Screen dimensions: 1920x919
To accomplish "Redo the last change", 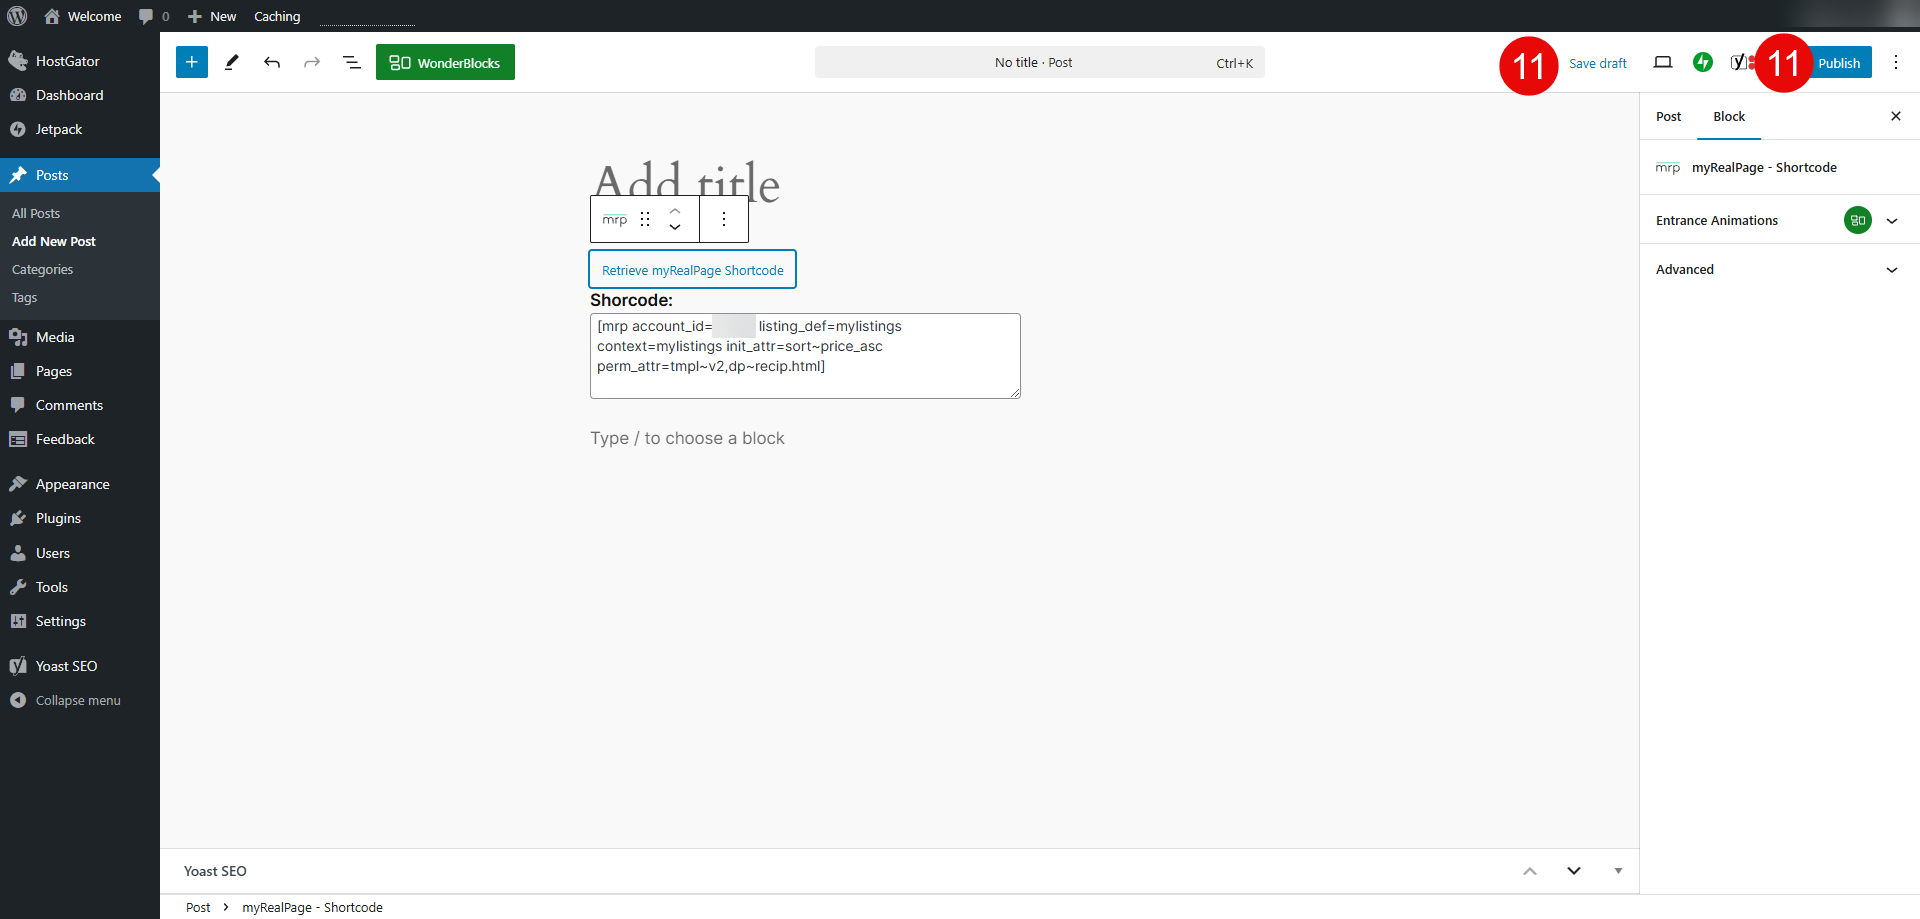I will pyautogui.click(x=312, y=62).
